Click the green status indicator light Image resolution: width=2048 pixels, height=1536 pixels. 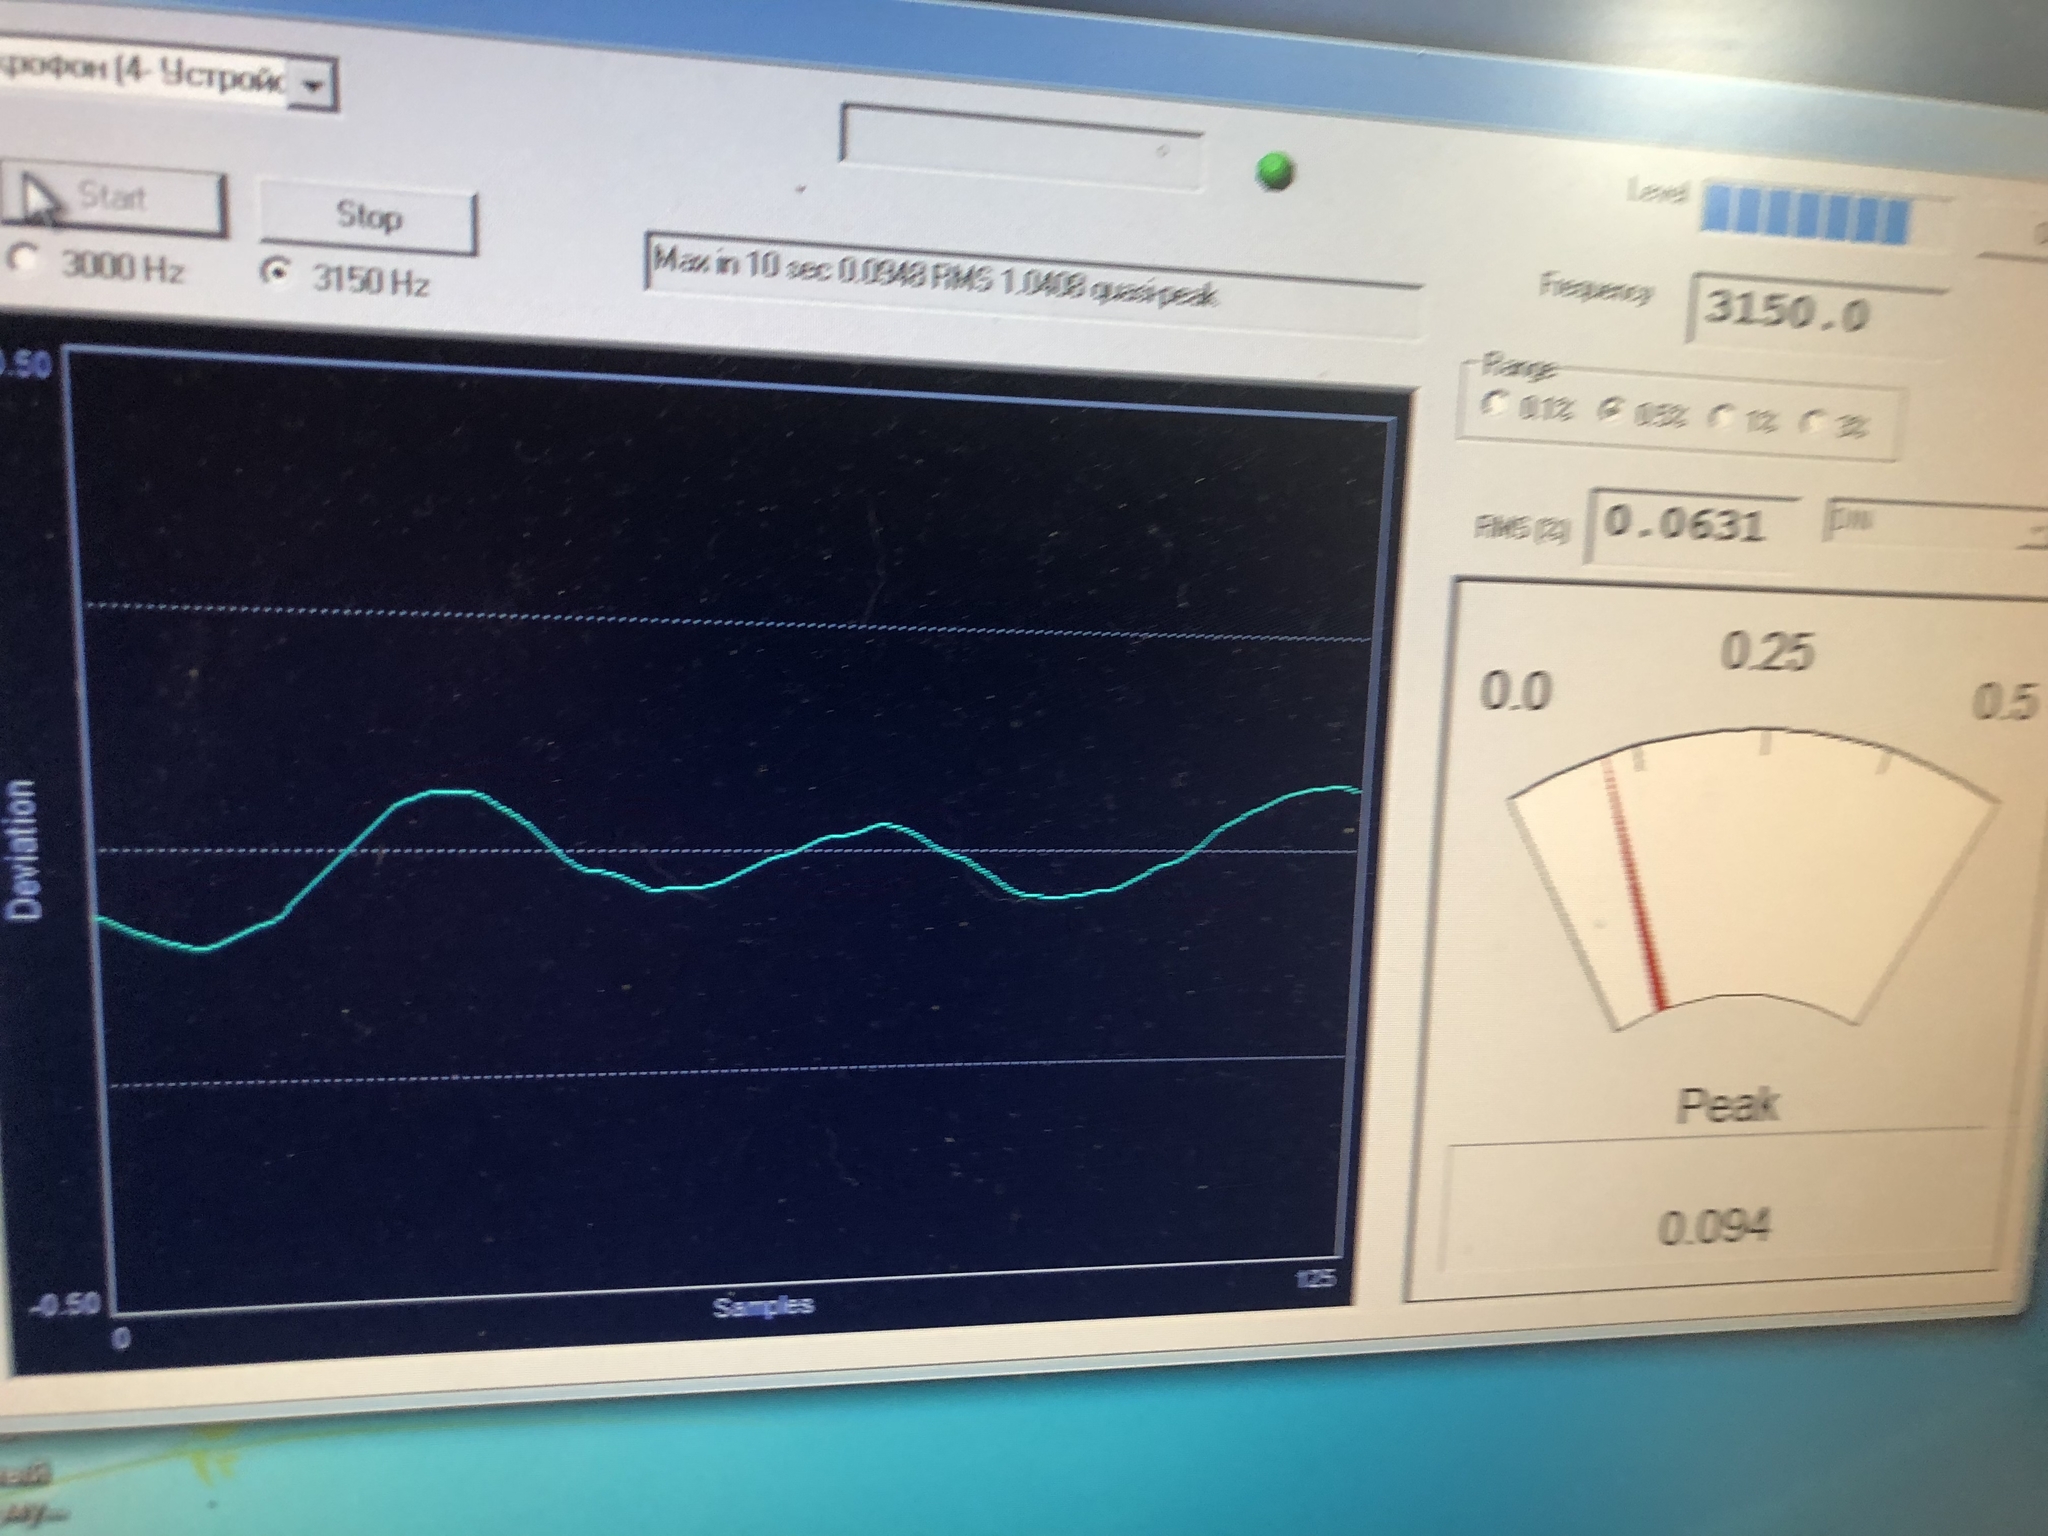(1274, 172)
